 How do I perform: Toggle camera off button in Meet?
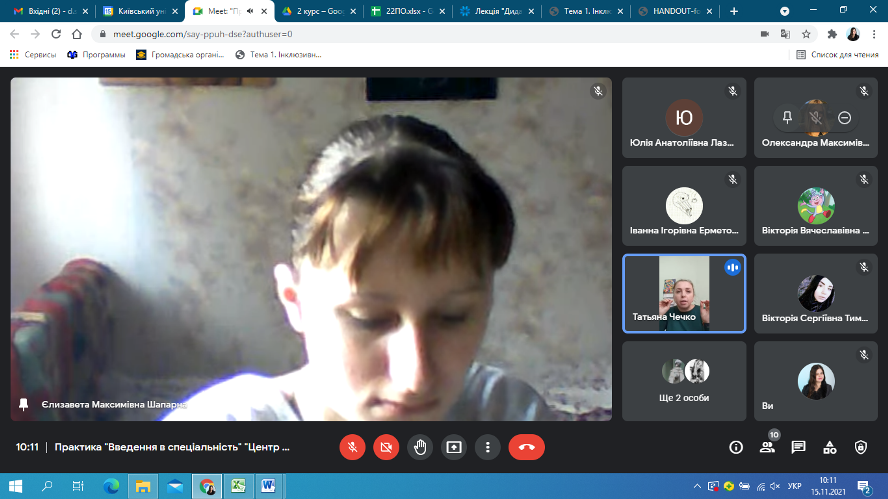[386, 447]
